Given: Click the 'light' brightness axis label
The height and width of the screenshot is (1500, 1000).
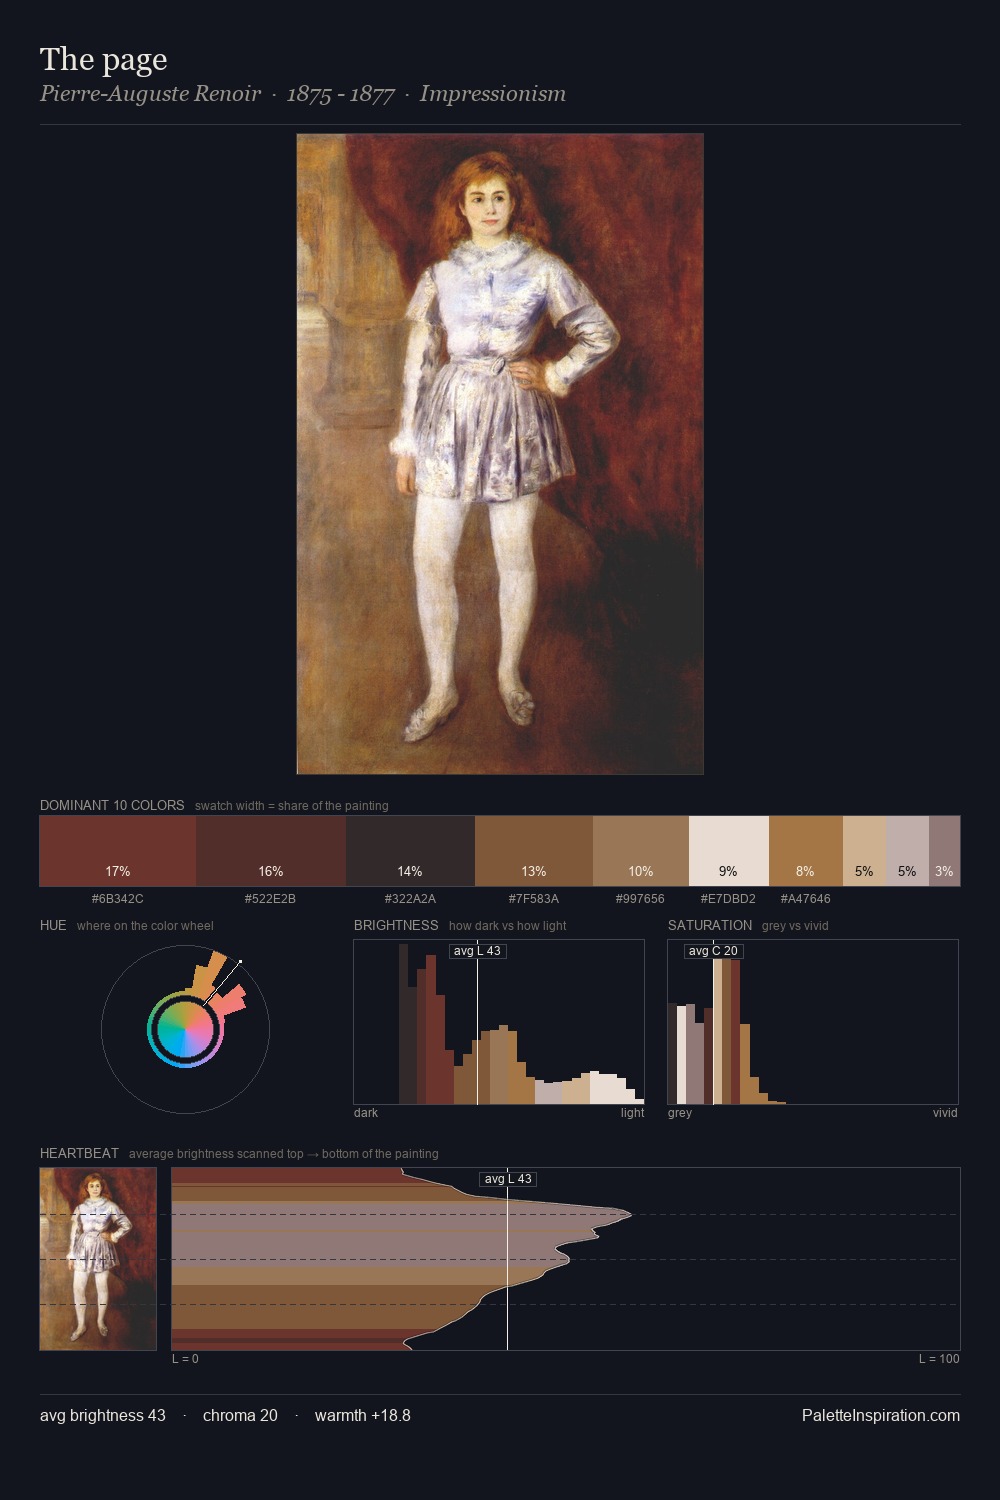Looking at the screenshot, I should (632, 1113).
